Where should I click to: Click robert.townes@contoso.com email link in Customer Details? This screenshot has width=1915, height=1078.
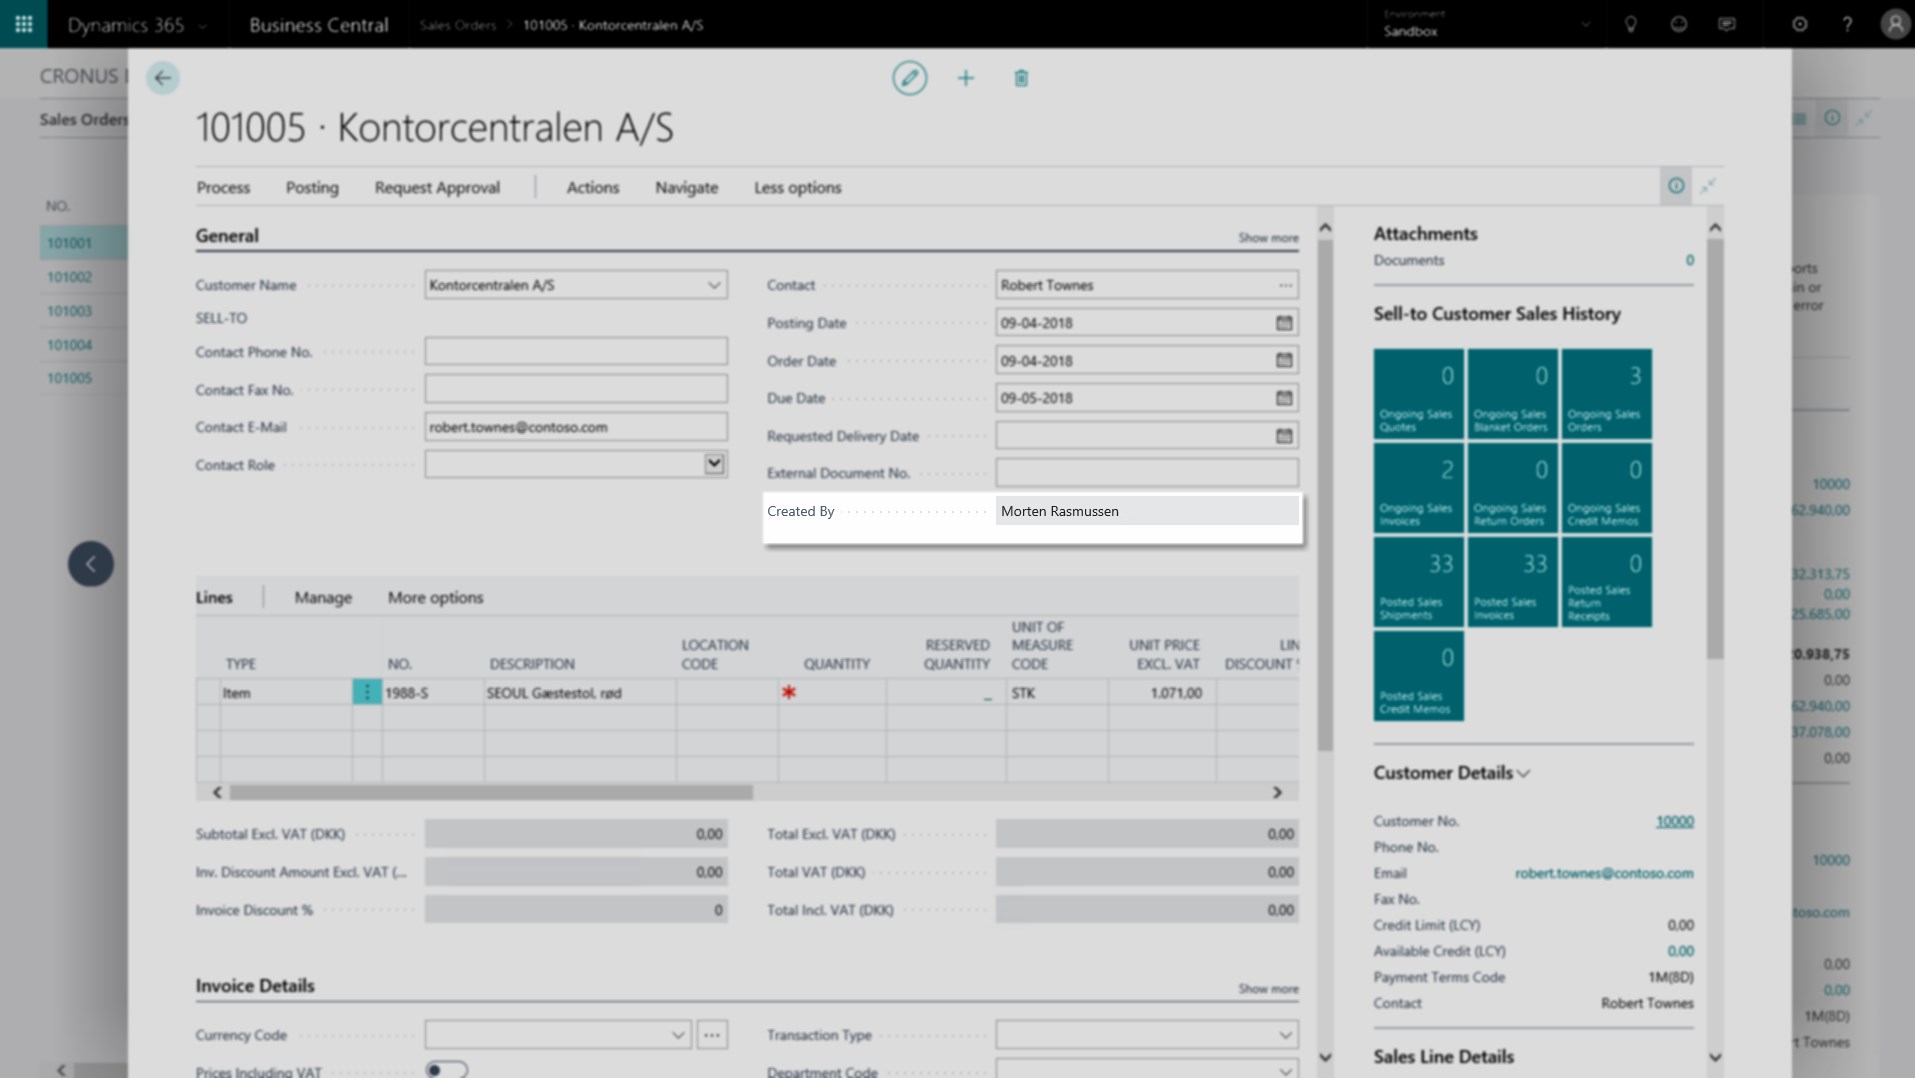click(1604, 873)
